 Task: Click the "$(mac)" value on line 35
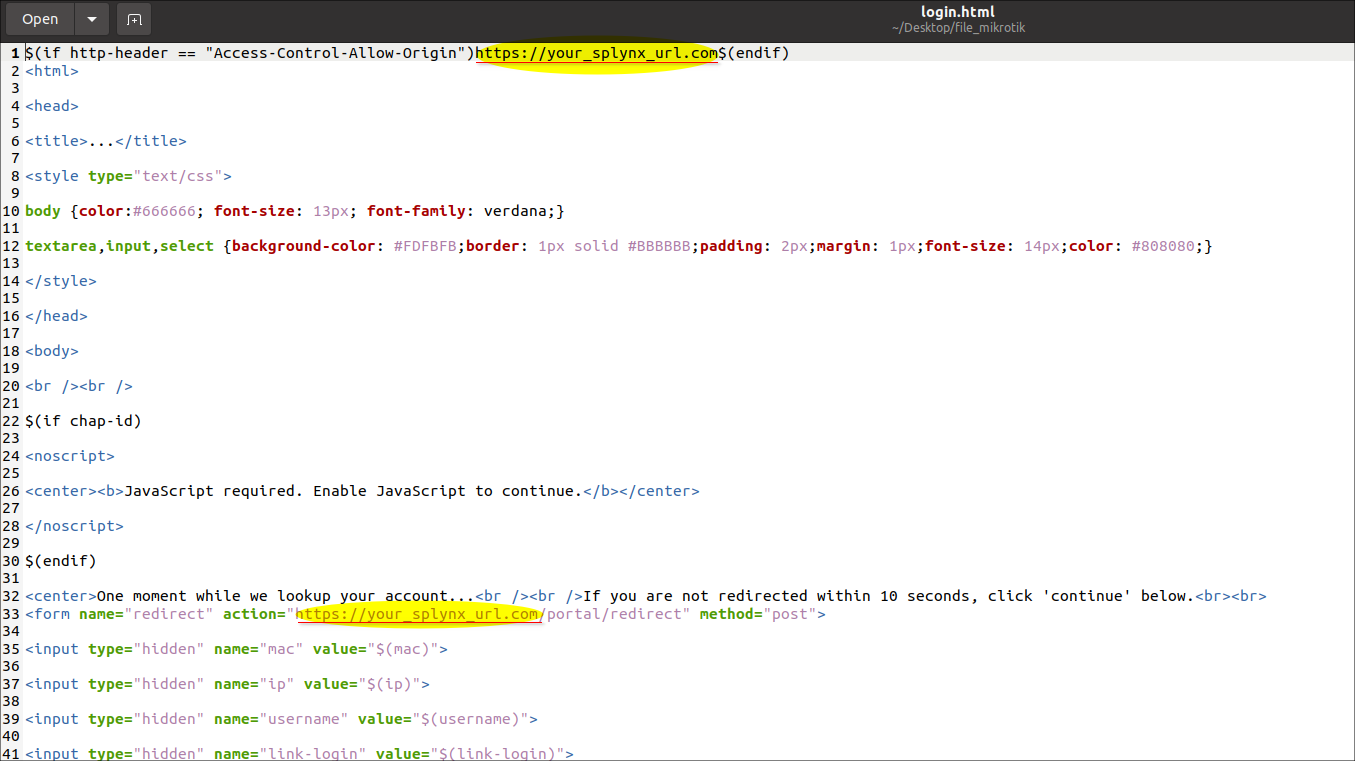407,649
